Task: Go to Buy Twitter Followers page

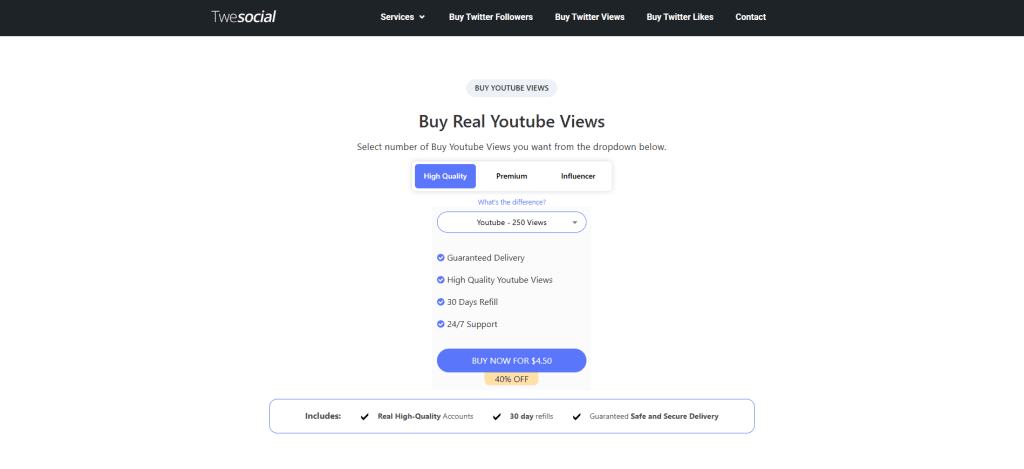Action: [x=490, y=17]
